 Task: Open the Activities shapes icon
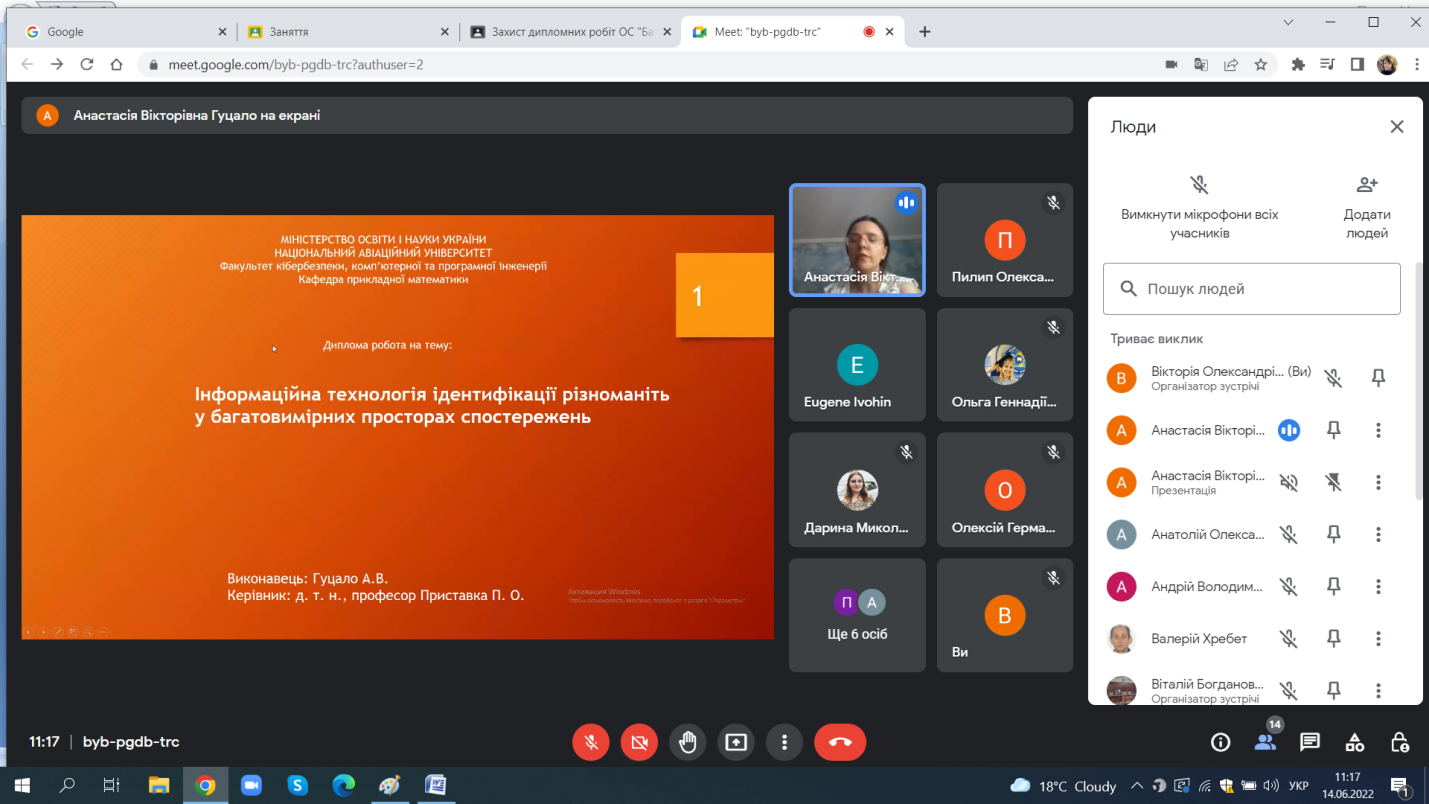[x=1354, y=742]
